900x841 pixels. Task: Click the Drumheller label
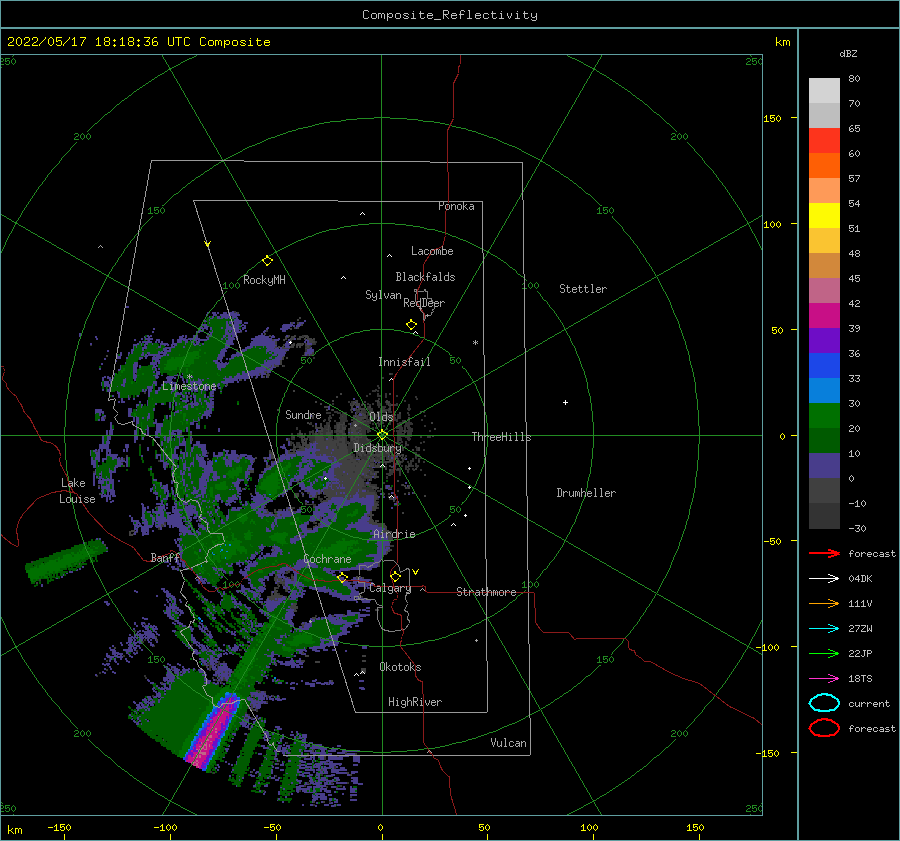(586, 493)
